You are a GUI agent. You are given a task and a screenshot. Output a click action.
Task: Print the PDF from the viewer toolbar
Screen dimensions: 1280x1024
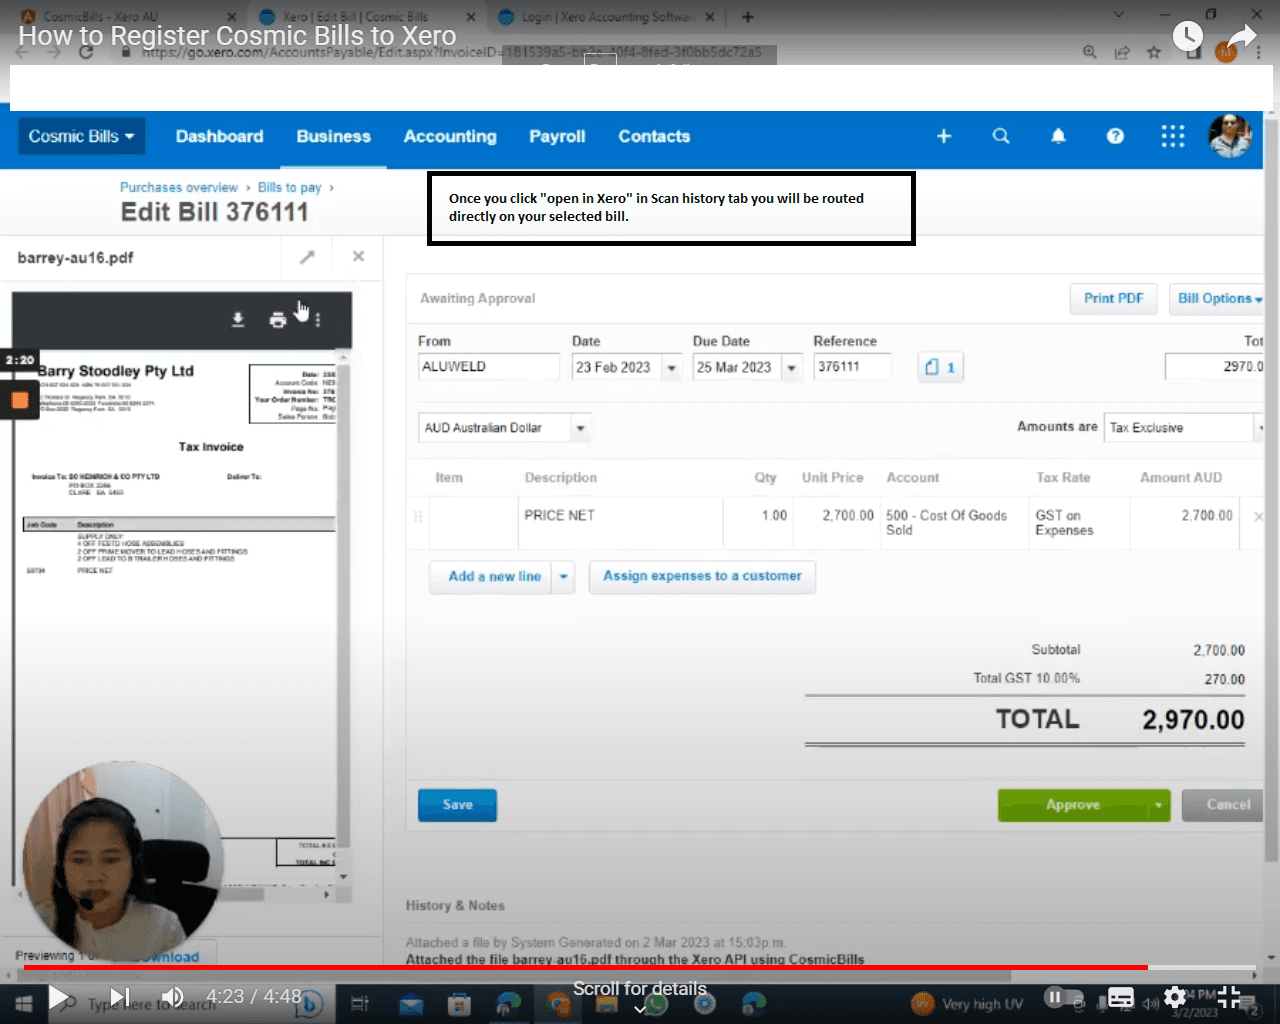(278, 320)
